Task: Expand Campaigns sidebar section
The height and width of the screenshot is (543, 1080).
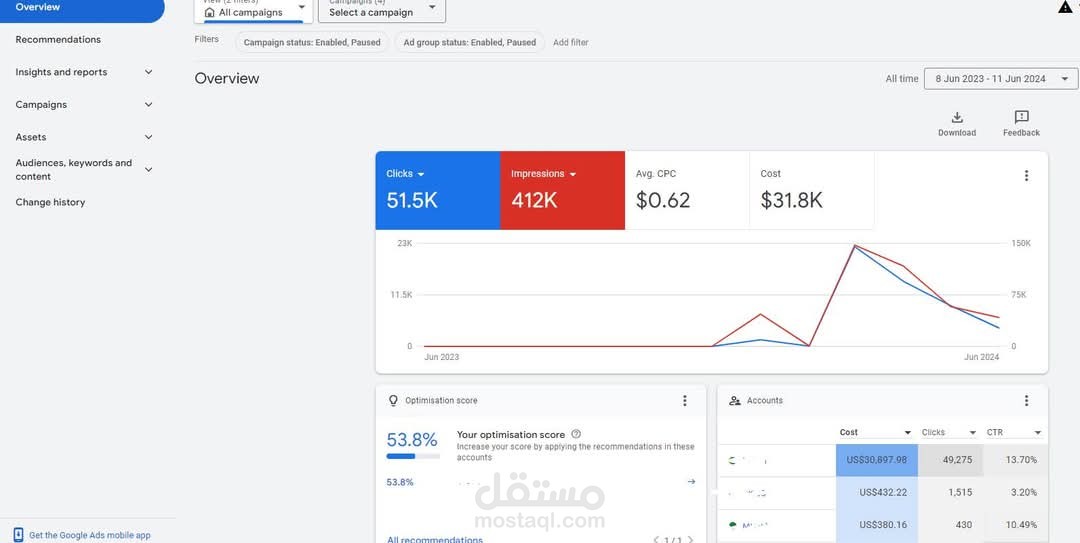Action: [148, 105]
